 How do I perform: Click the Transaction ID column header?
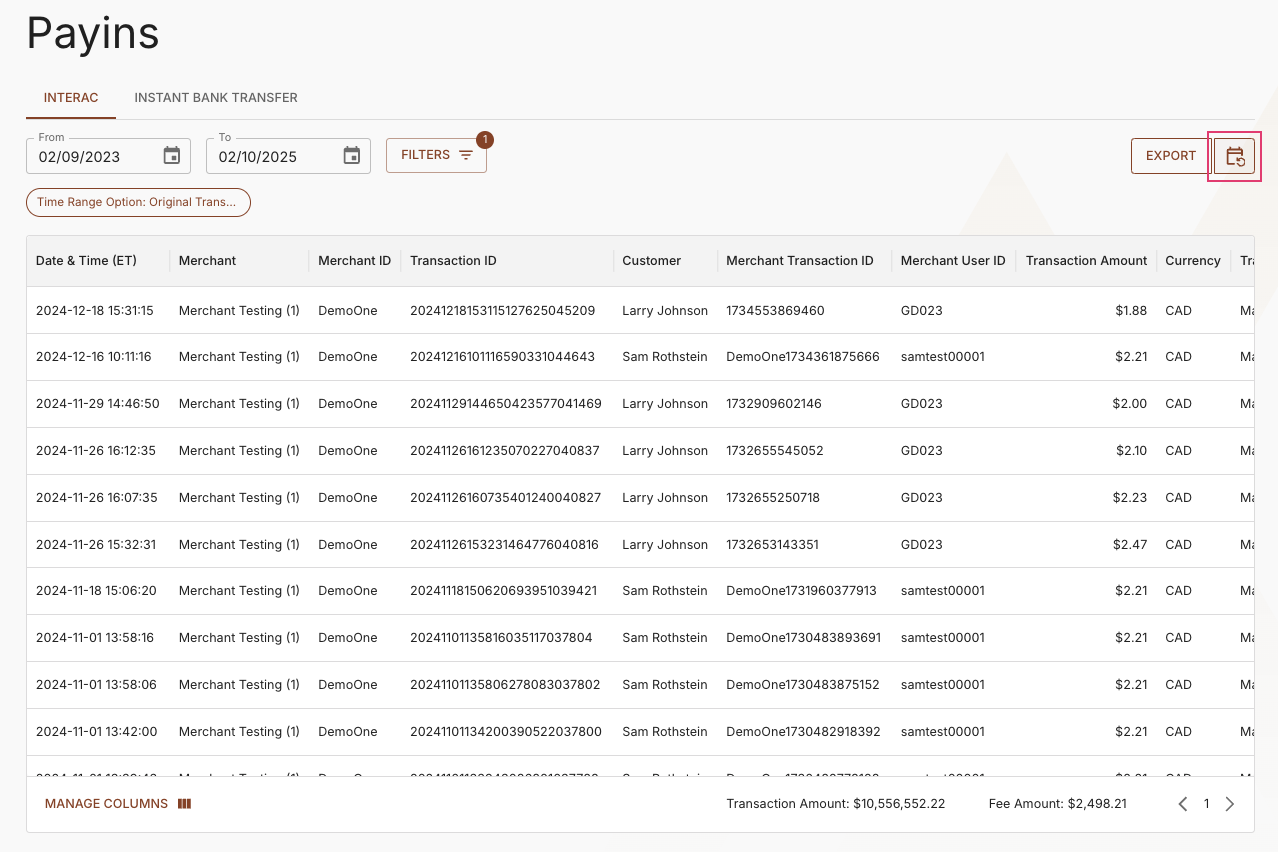pos(453,260)
